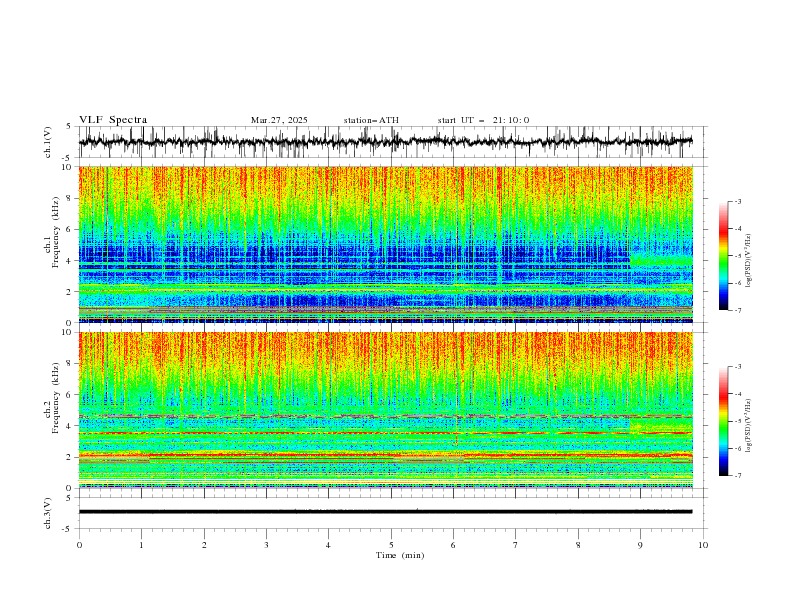Viewport: 792px width, 612px height.
Task: Click the ch.2 colorbar label 'log(PSD)(V²/Hz)'
Action: click(x=749, y=426)
